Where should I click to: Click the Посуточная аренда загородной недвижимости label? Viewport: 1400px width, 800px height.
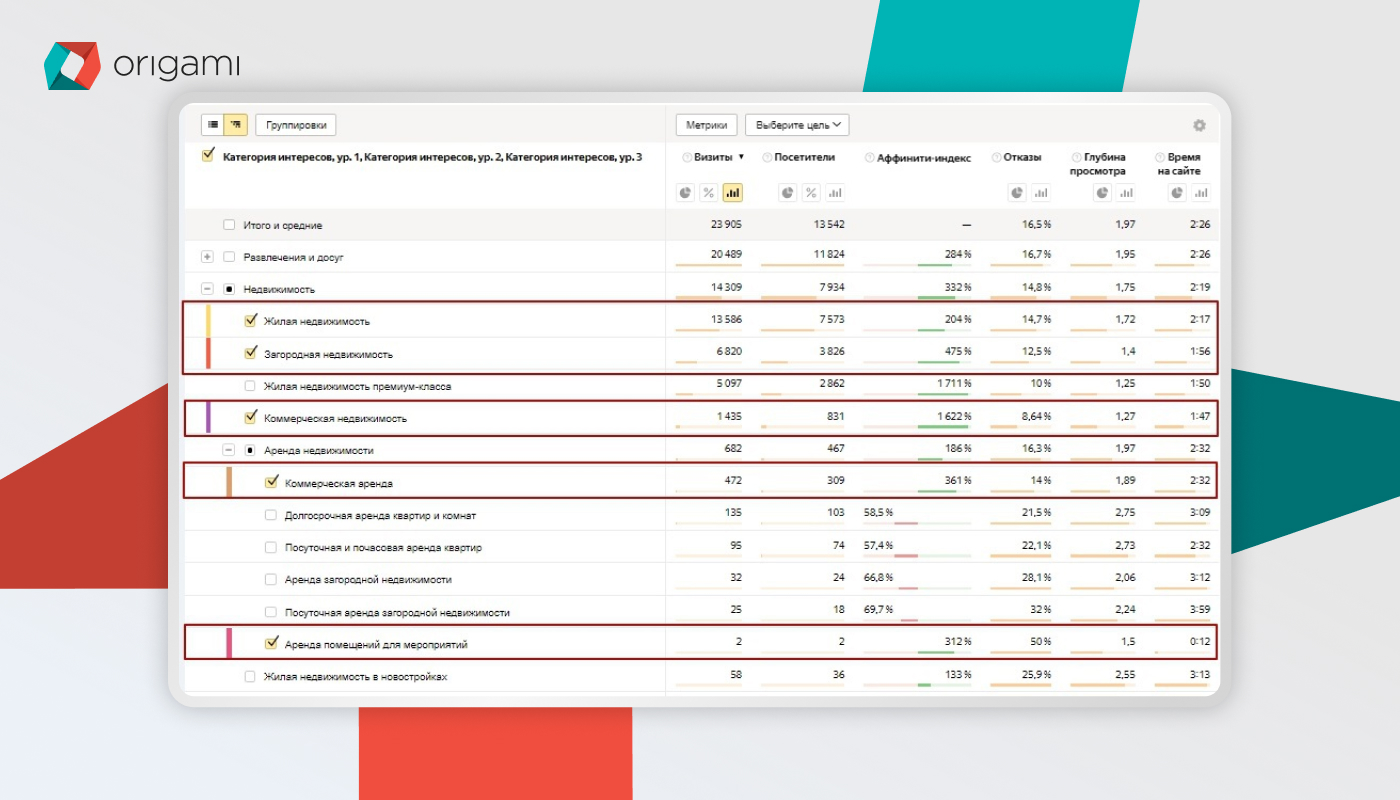397,612
